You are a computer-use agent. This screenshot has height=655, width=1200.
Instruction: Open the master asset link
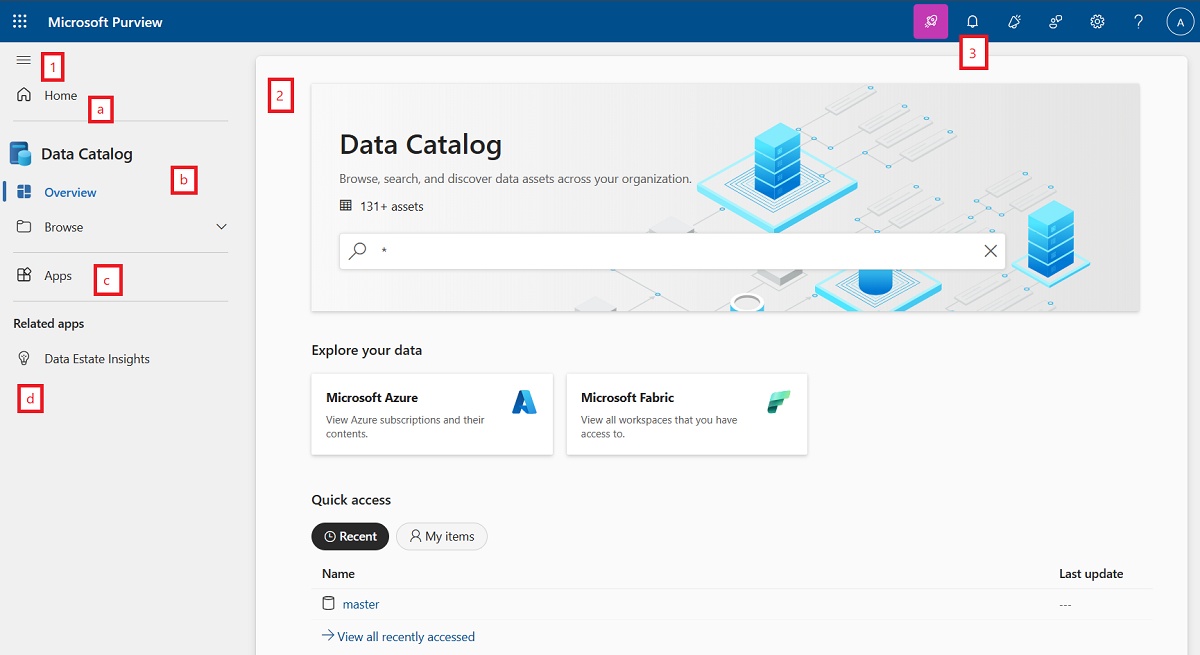coord(361,604)
